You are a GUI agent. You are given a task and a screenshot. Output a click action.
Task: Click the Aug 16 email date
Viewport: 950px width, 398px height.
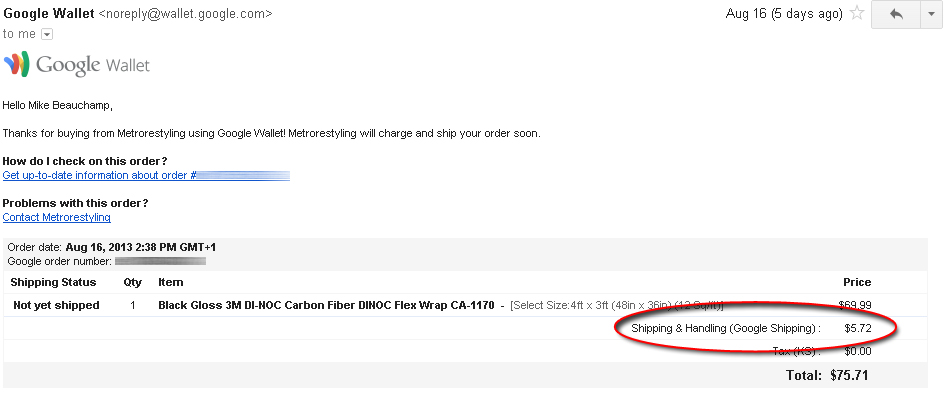click(x=784, y=14)
